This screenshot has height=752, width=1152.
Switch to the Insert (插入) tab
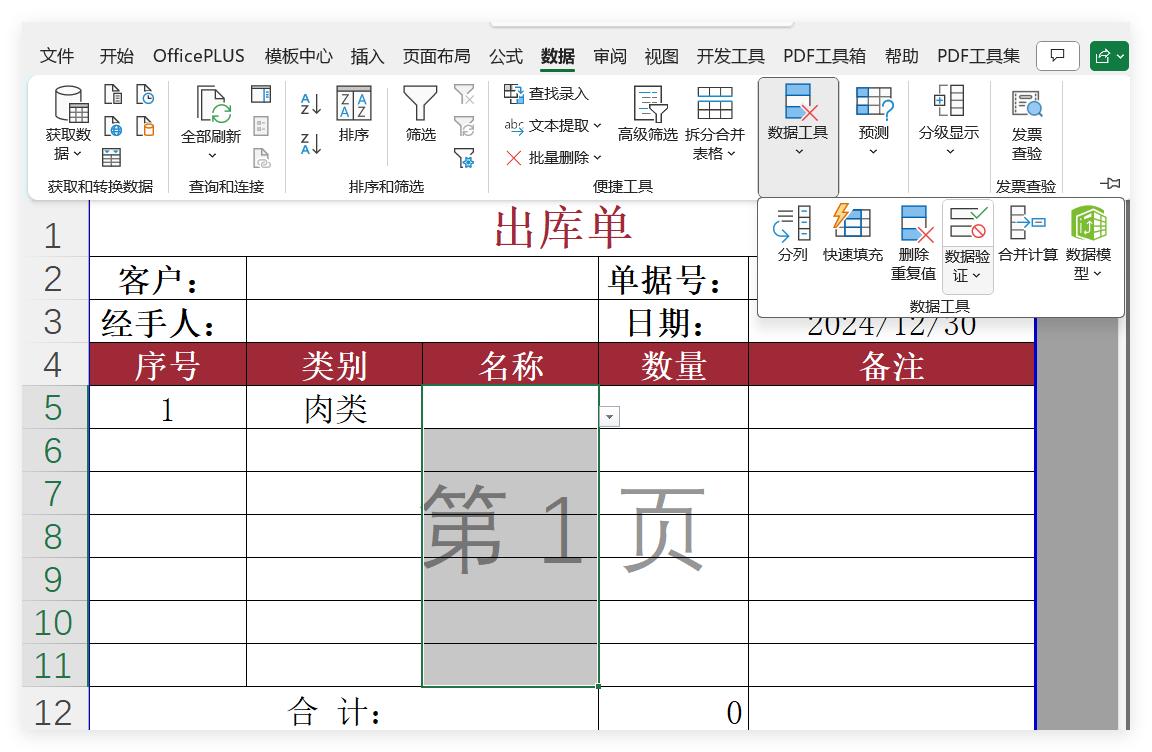pyautogui.click(x=367, y=56)
